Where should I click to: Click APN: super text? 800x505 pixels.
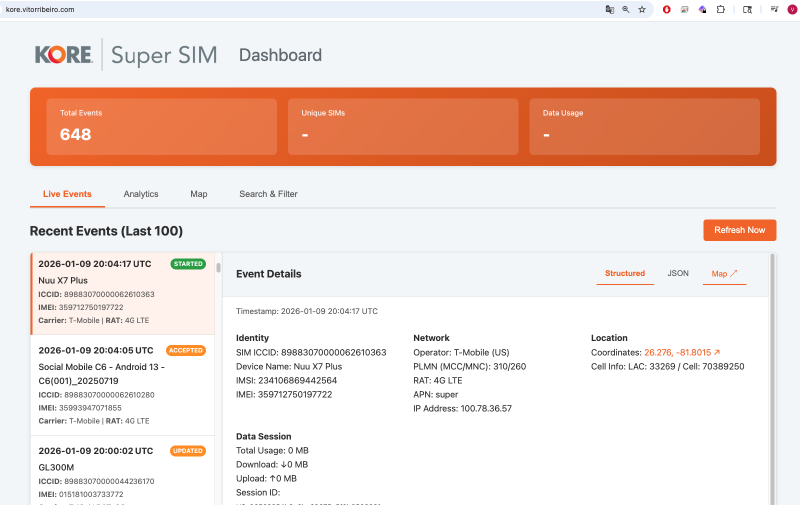pyautogui.click(x=436, y=394)
